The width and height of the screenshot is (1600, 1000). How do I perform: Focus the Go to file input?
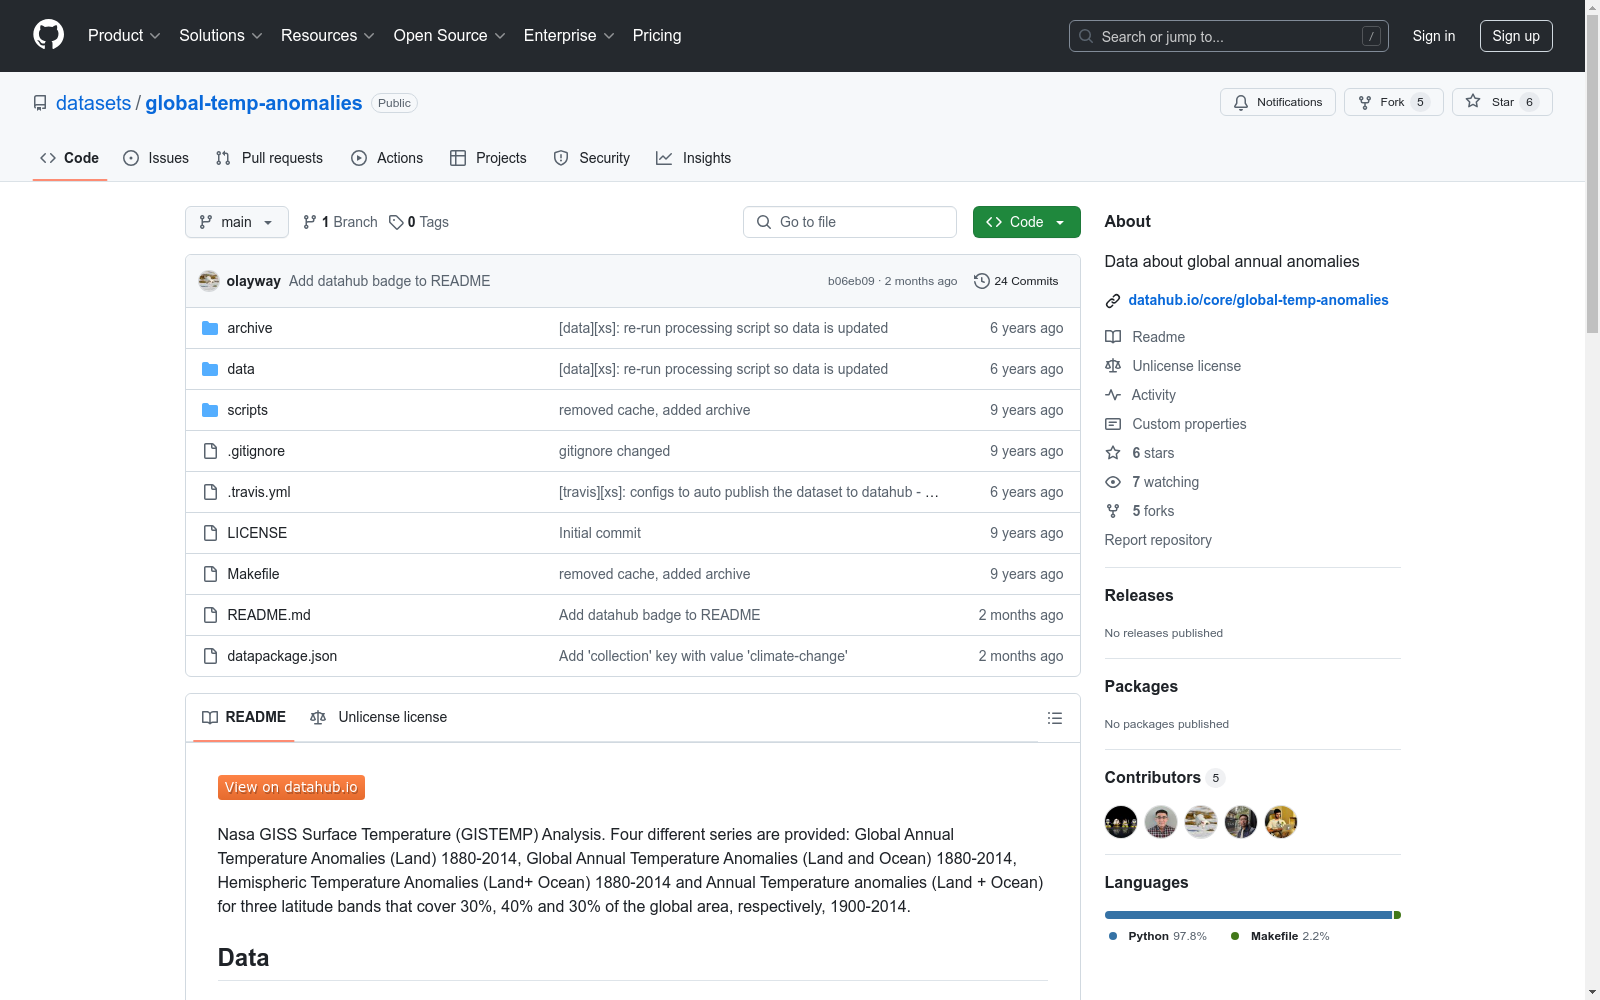(x=850, y=222)
